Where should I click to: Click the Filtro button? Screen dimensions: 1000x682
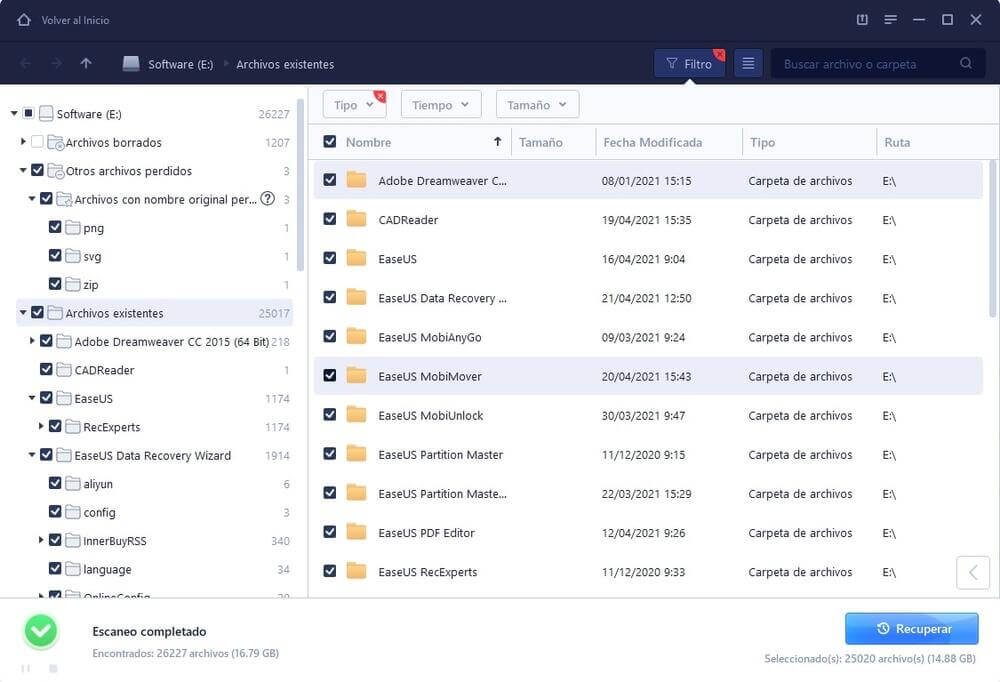pyautogui.click(x=689, y=64)
